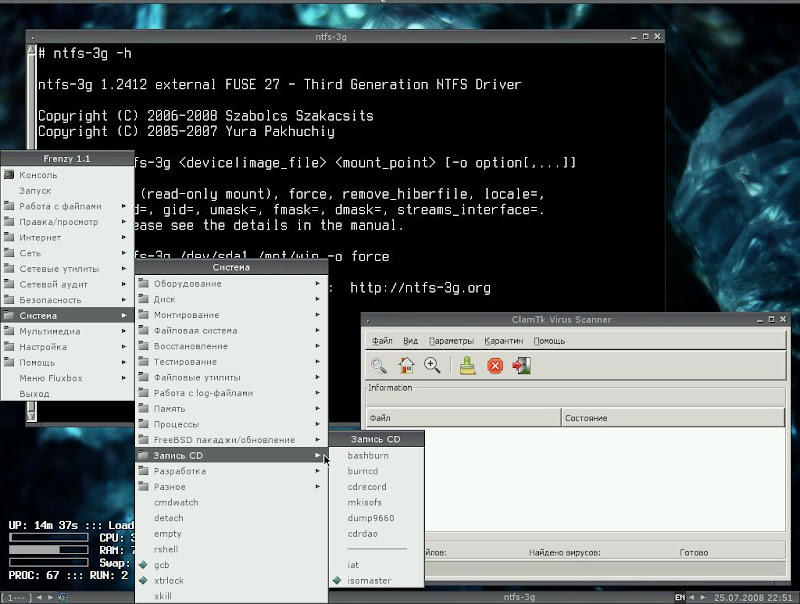800x604 pixels.
Task: Click the exit door icon in ClamTk
Action: pyautogui.click(x=521, y=366)
